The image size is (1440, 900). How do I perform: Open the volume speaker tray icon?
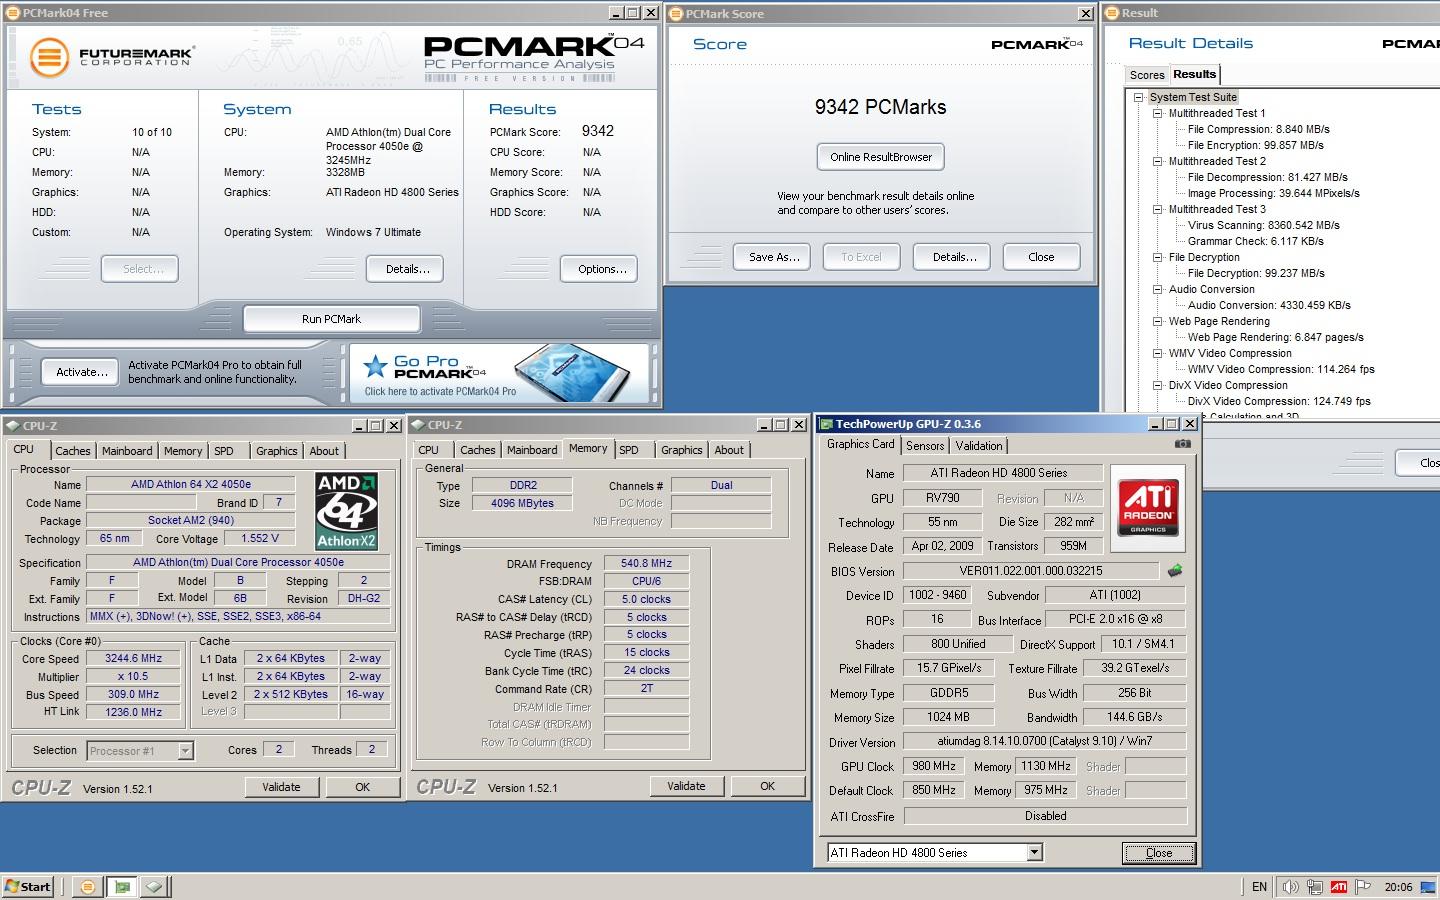pos(1291,886)
